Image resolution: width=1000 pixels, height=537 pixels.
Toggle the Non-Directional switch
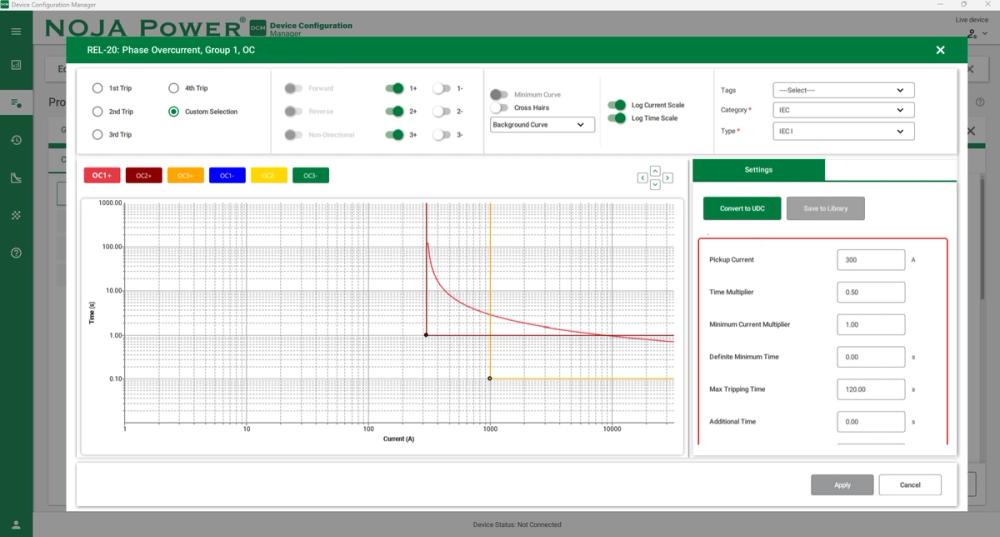[293, 135]
